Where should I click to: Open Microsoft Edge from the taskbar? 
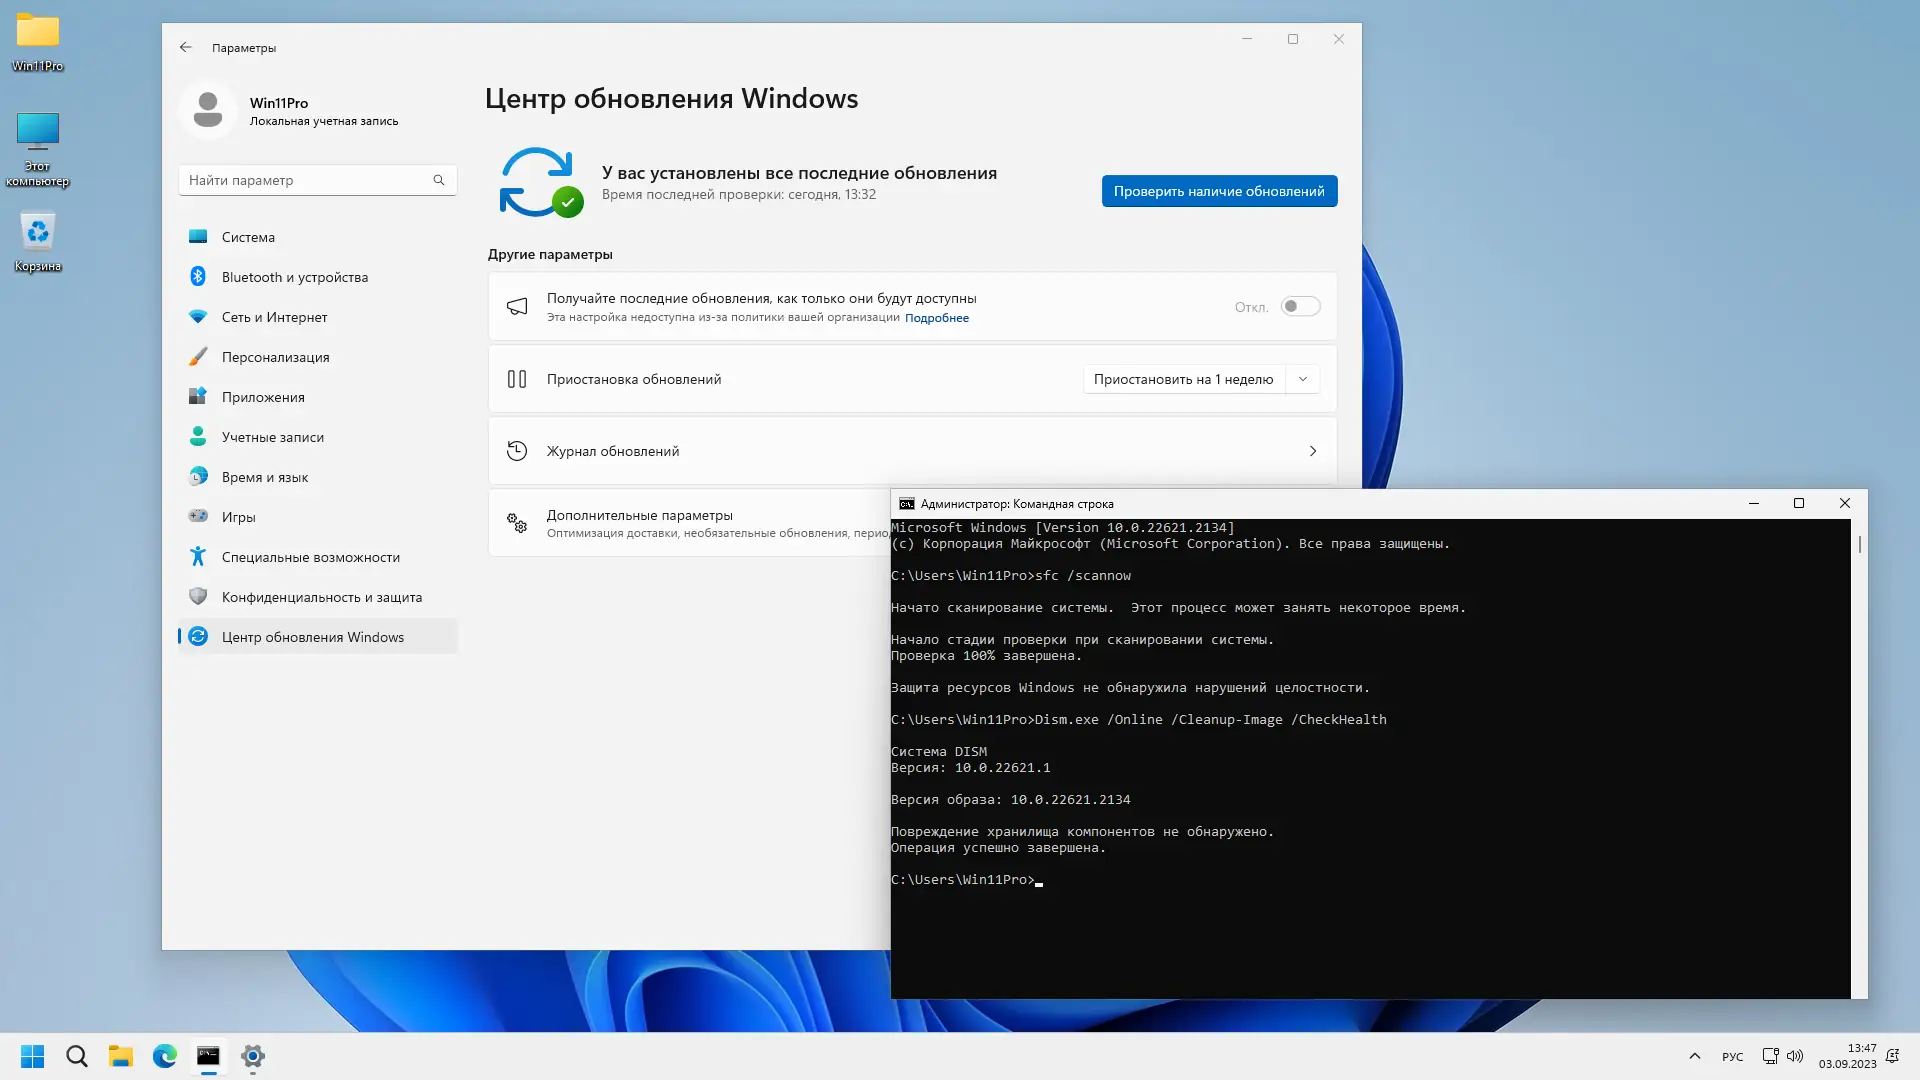click(164, 1056)
